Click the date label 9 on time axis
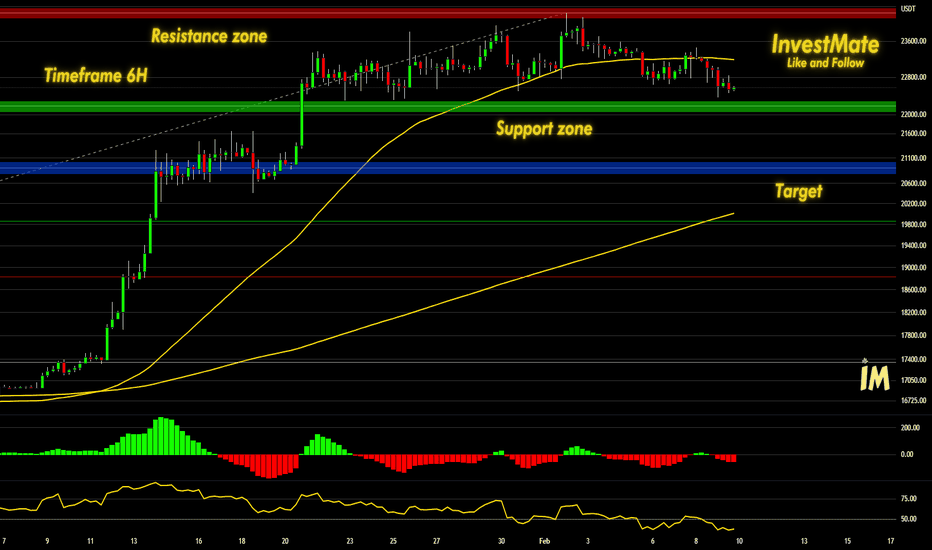The image size is (932, 550). 47,541
